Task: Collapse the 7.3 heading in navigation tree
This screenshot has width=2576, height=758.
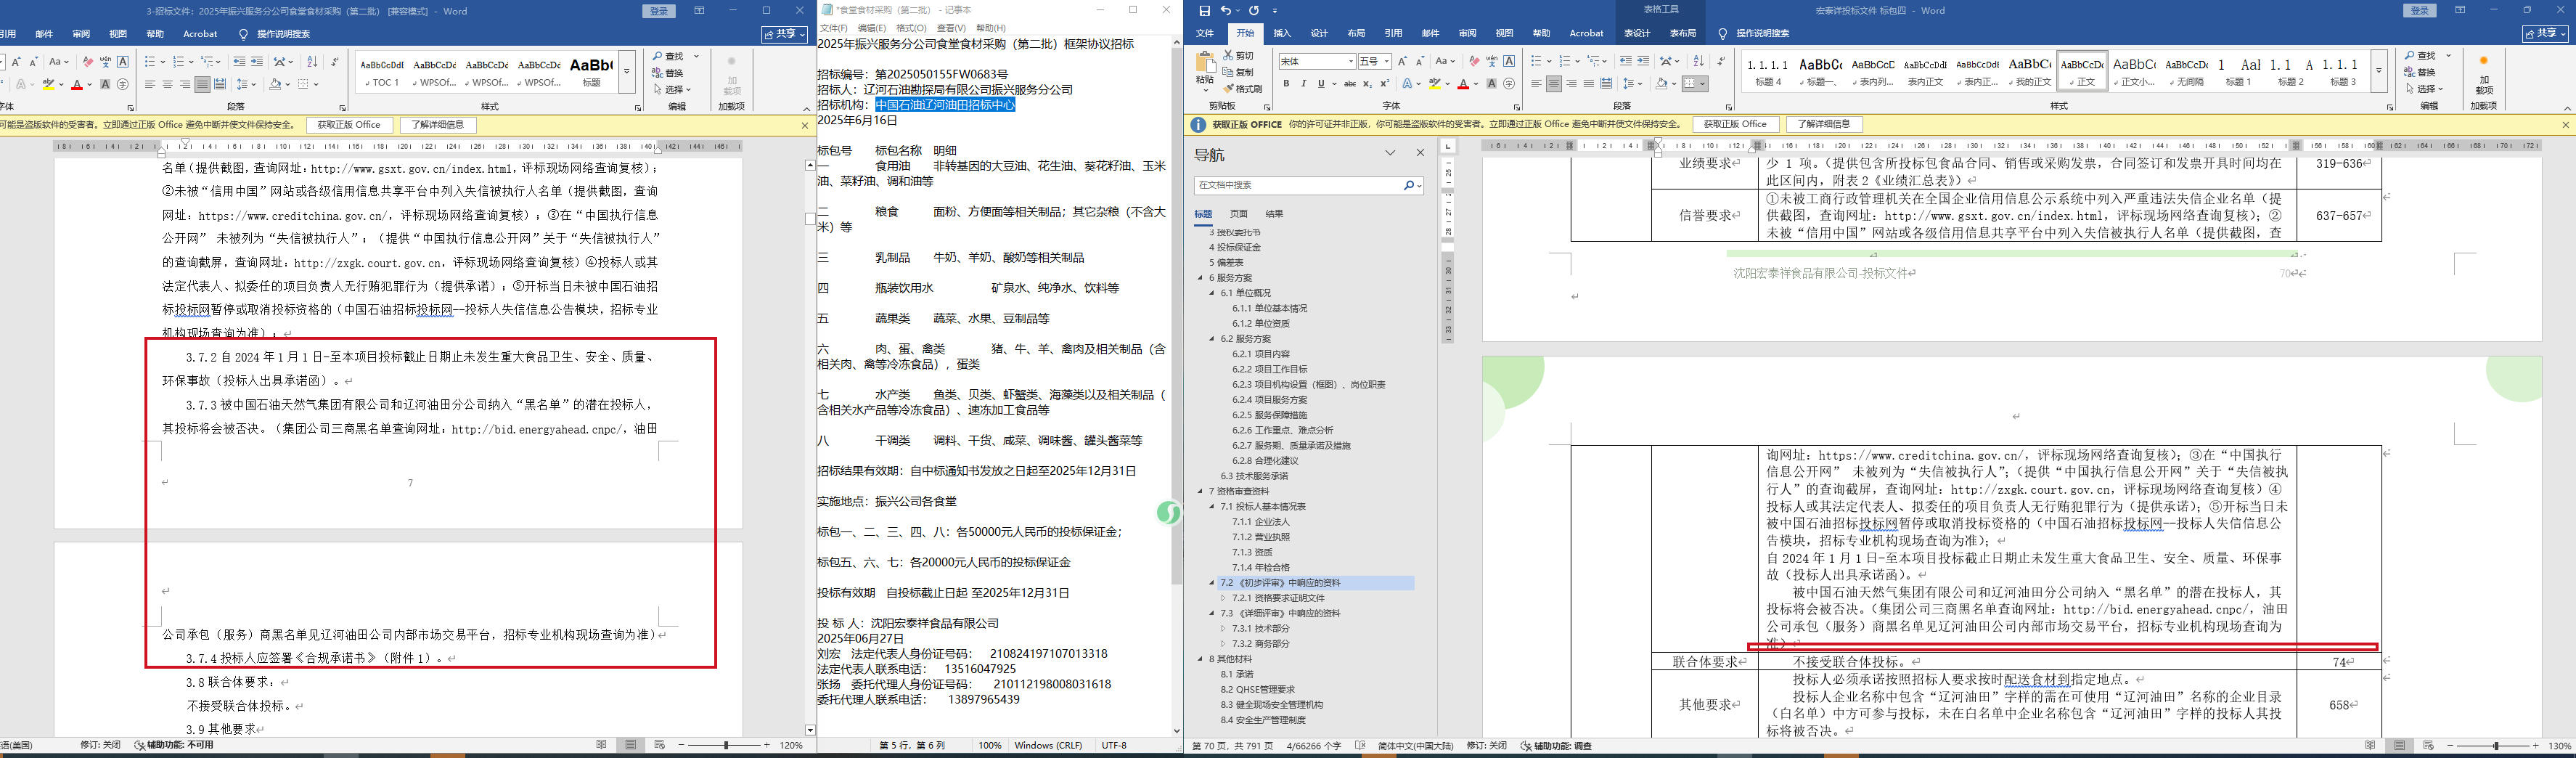Action: (x=1212, y=613)
